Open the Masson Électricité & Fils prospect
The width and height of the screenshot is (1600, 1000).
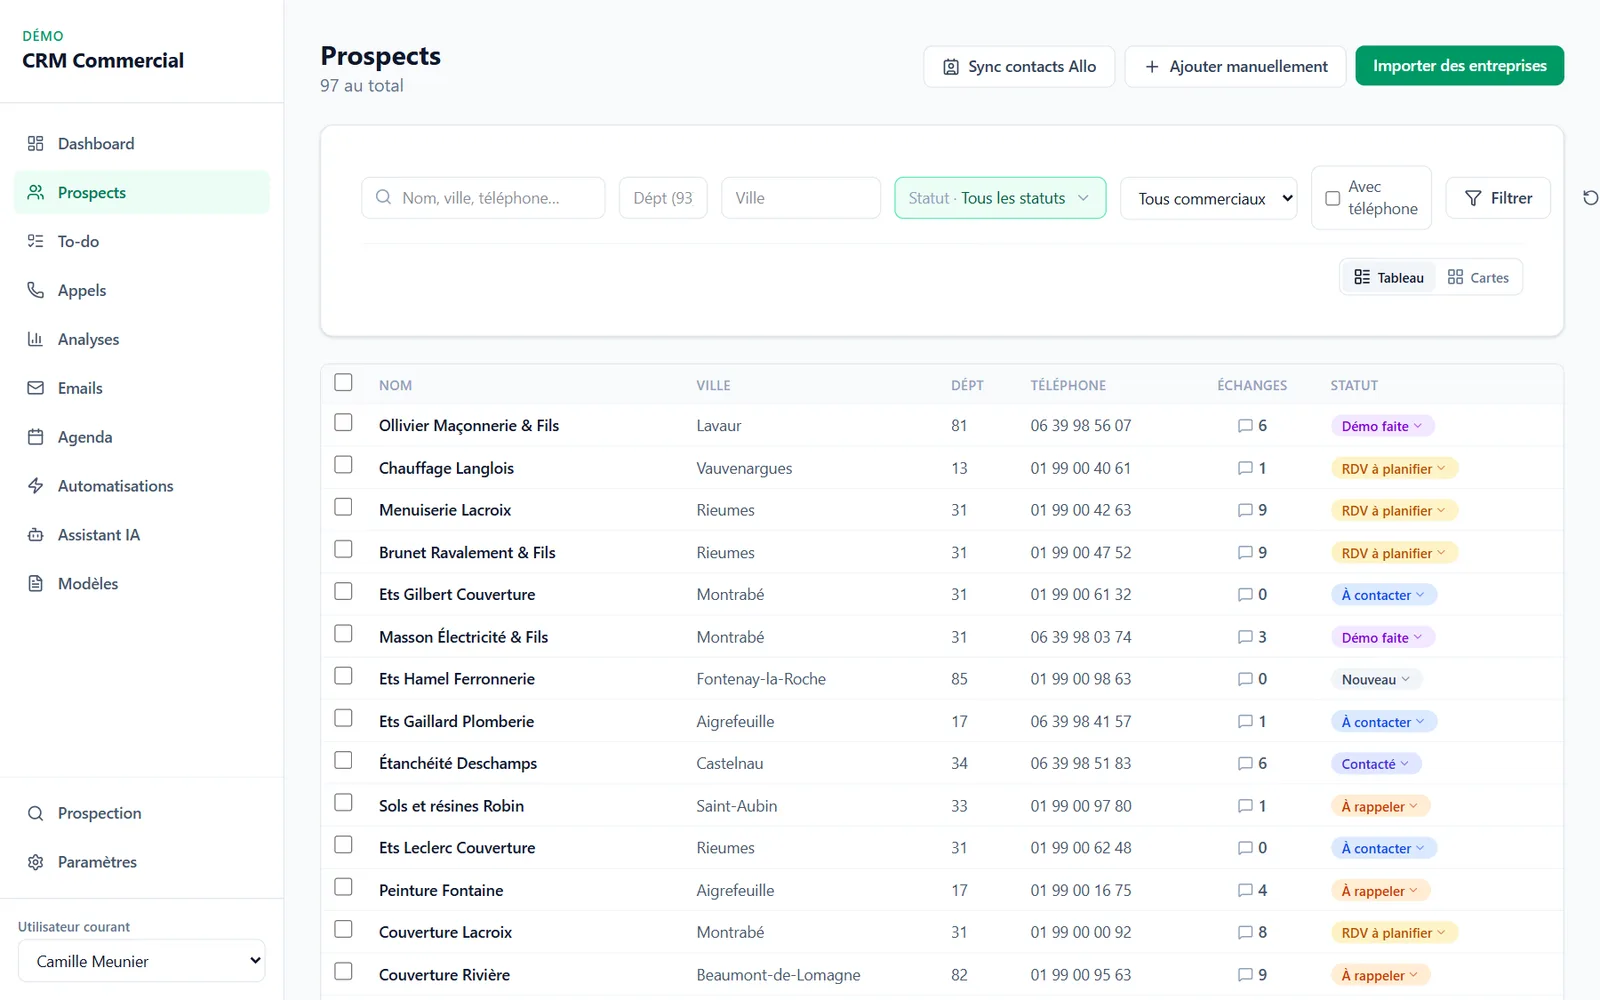tap(463, 637)
